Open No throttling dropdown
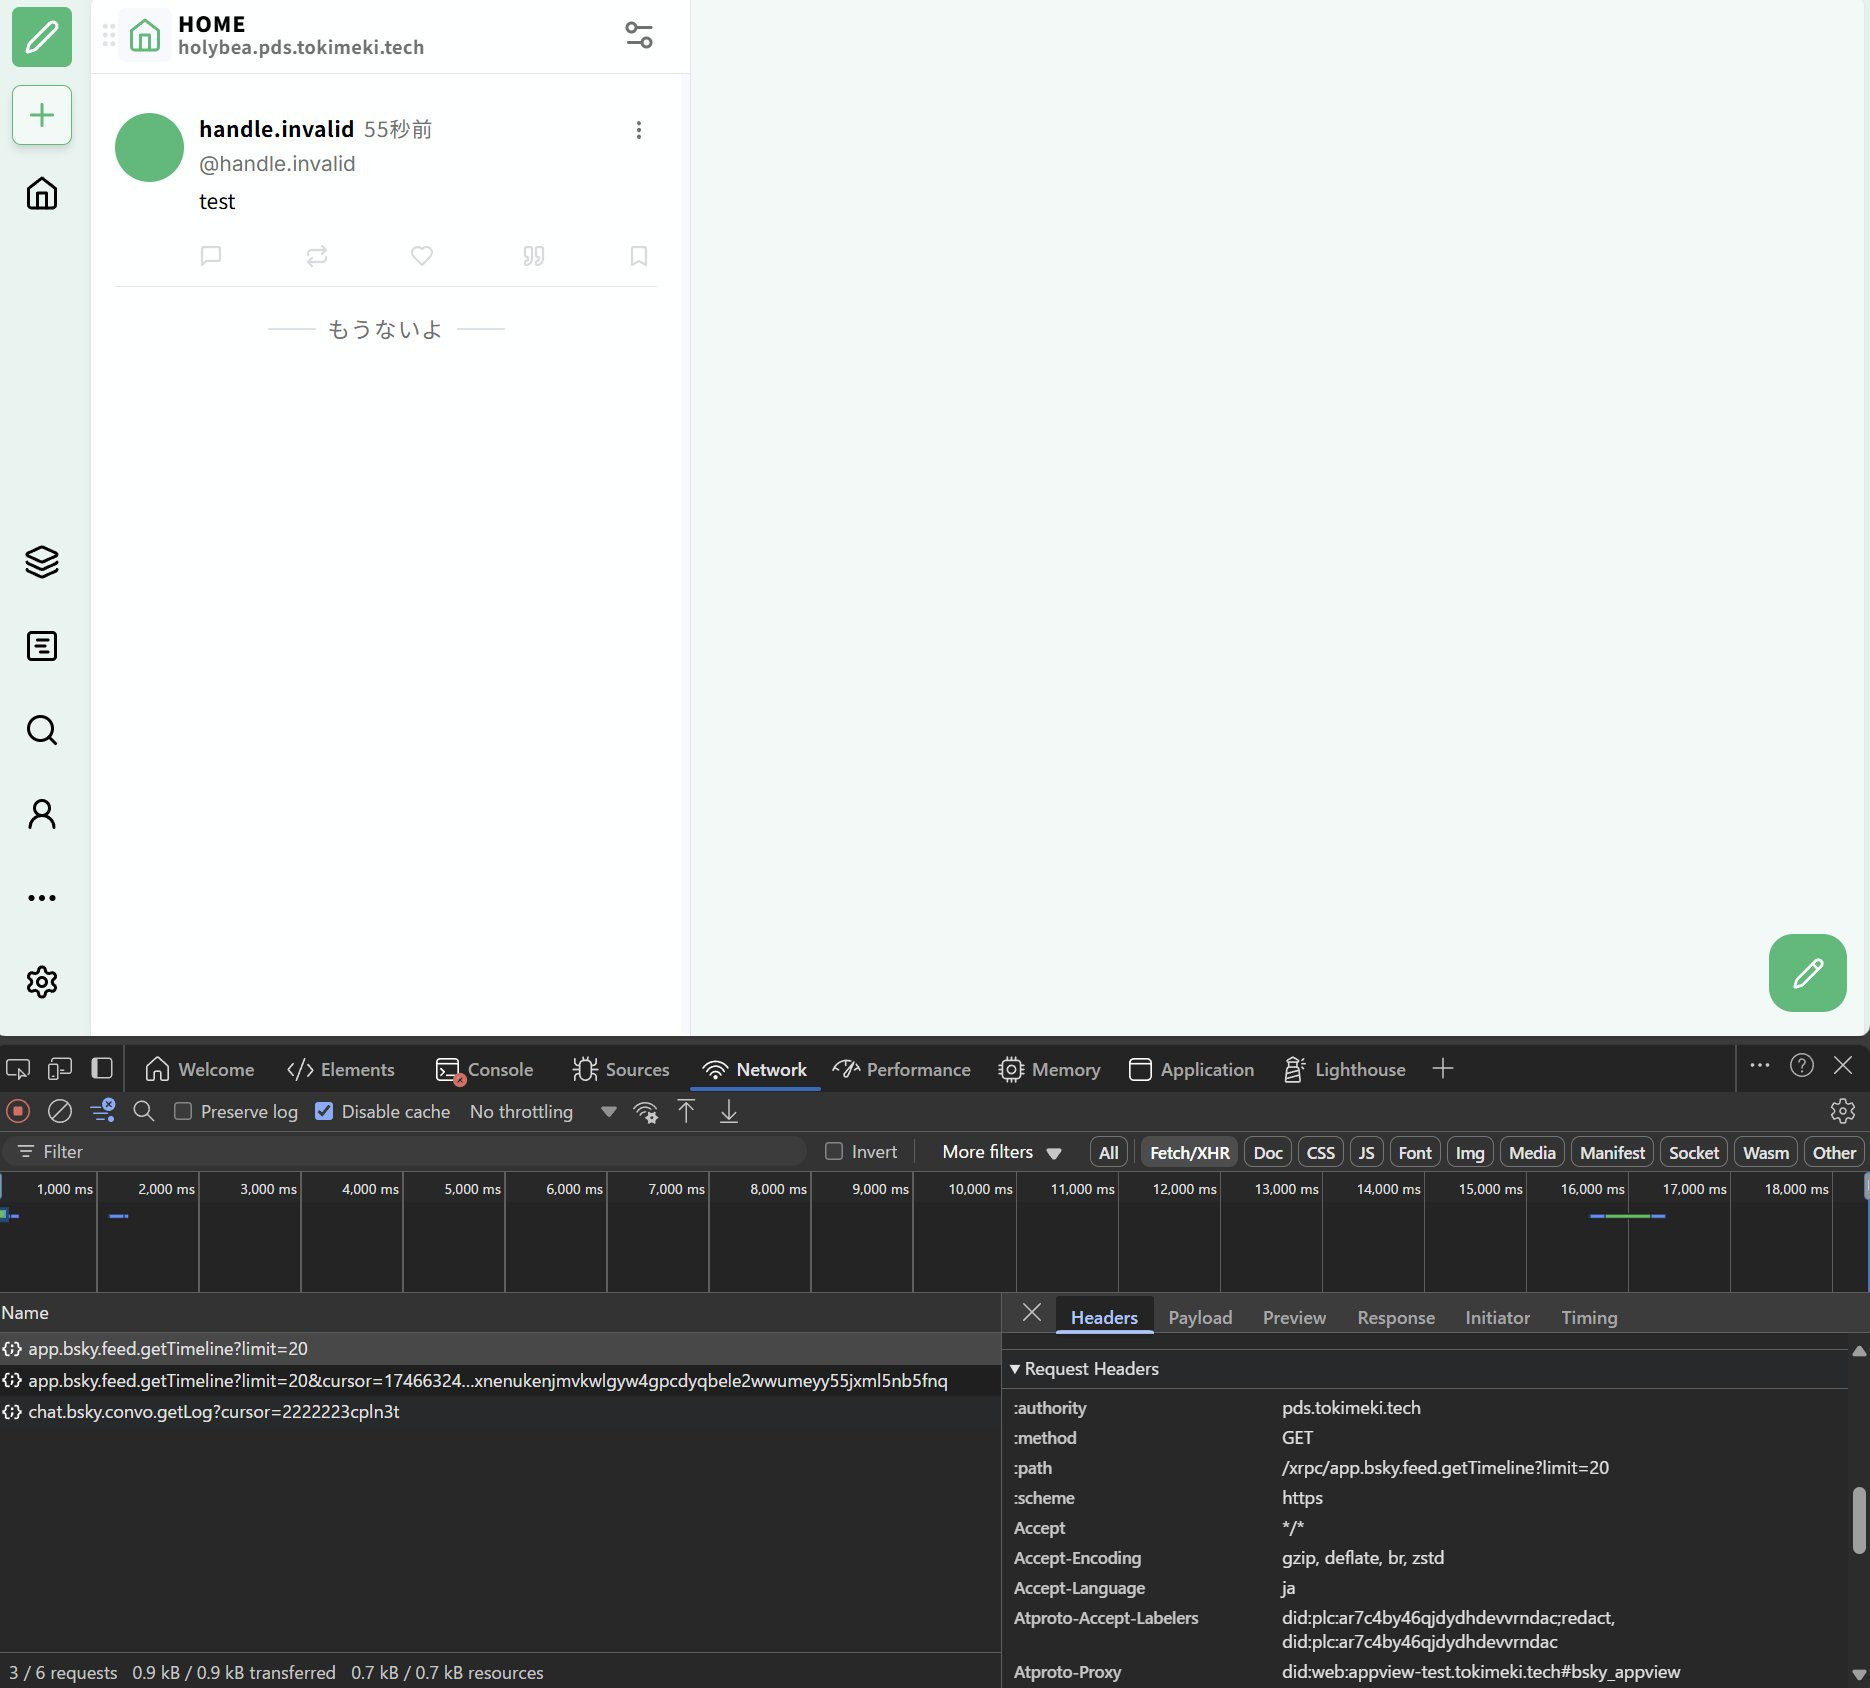The width and height of the screenshot is (1870, 1688). (x=543, y=1112)
